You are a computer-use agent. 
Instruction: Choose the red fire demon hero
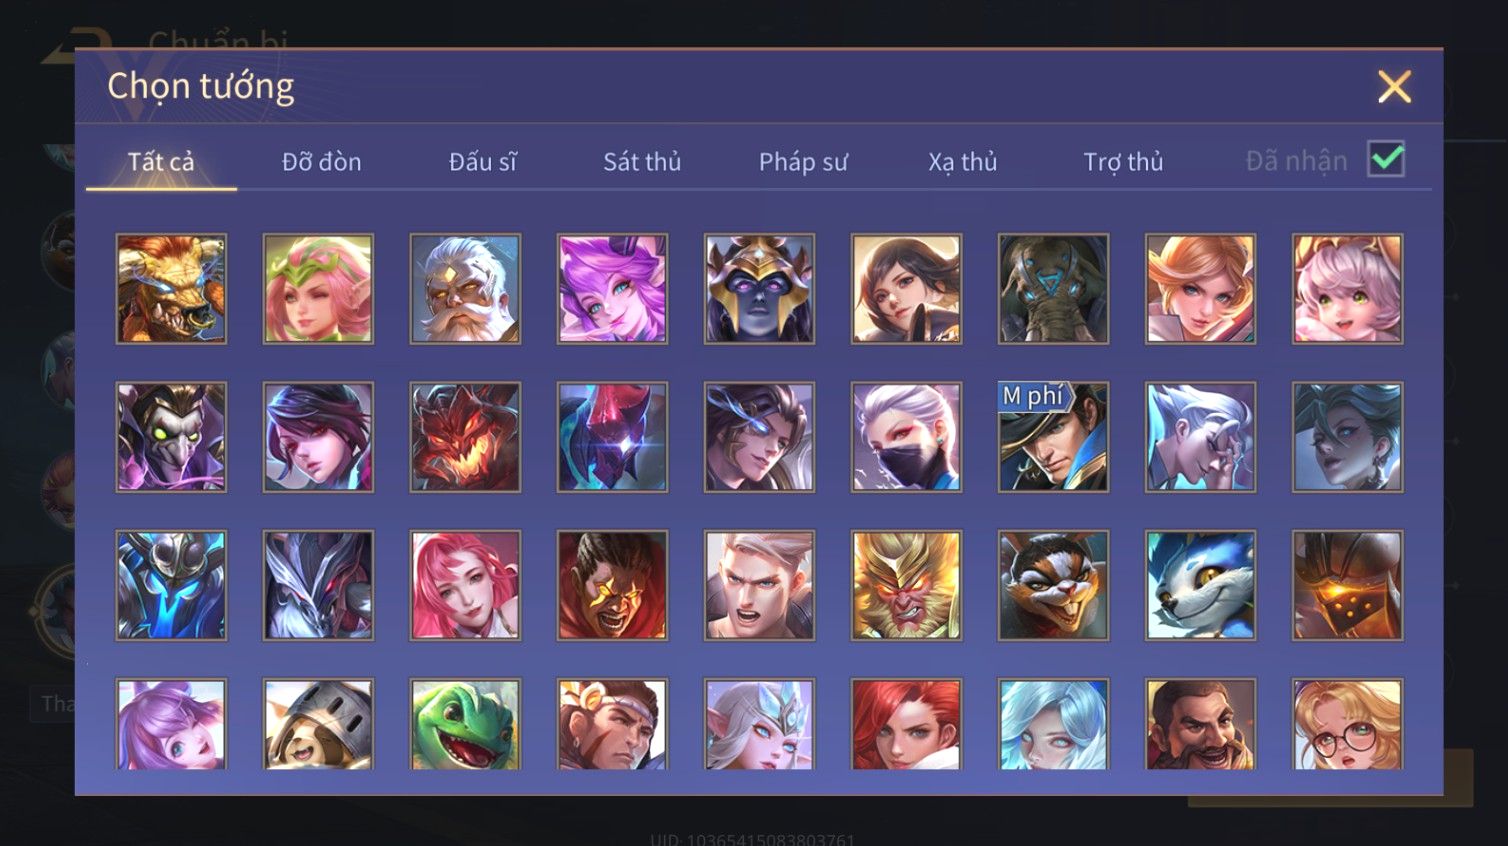[465, 437]
